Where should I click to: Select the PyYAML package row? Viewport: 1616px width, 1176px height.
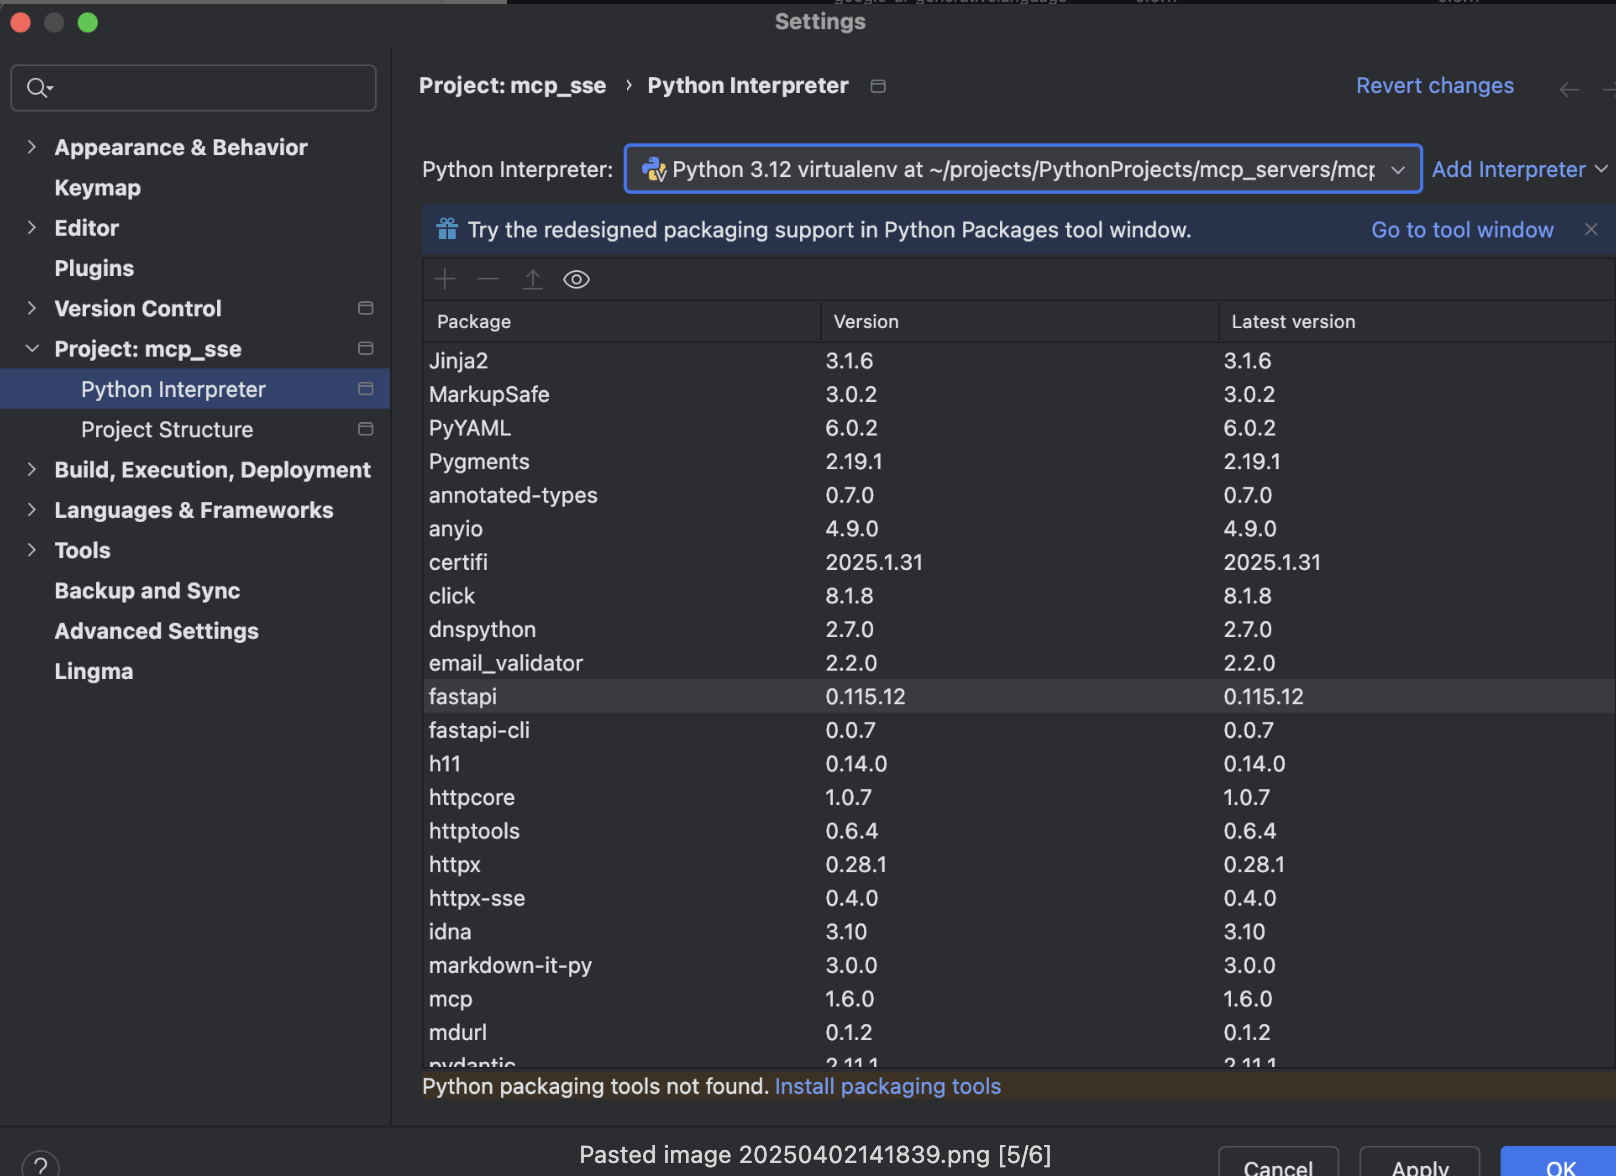point(1019,428)
